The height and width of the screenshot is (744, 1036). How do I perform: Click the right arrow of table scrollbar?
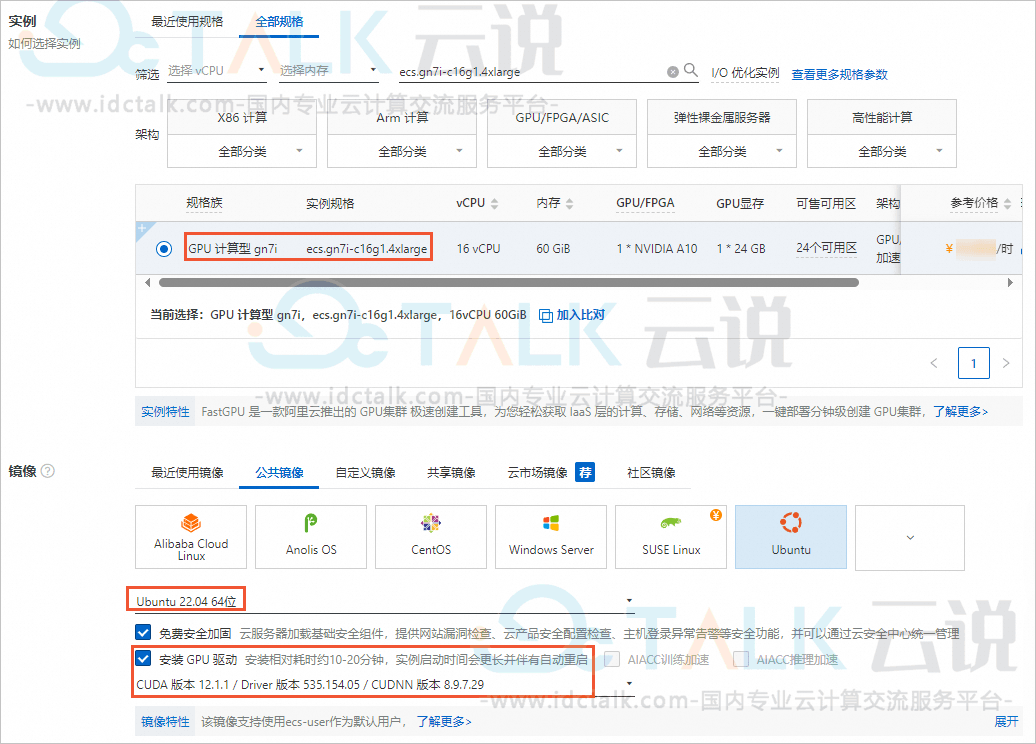click(x=1010, y=282)
